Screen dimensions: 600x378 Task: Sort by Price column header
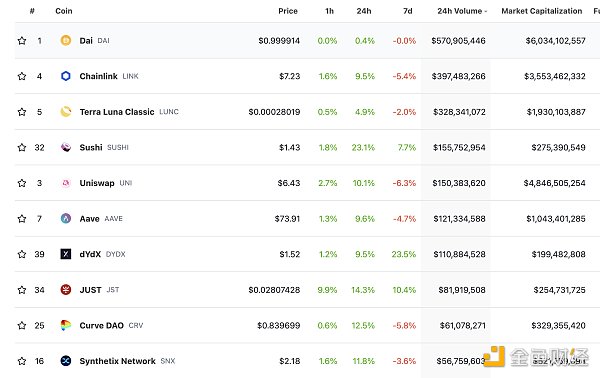point(288,11)
